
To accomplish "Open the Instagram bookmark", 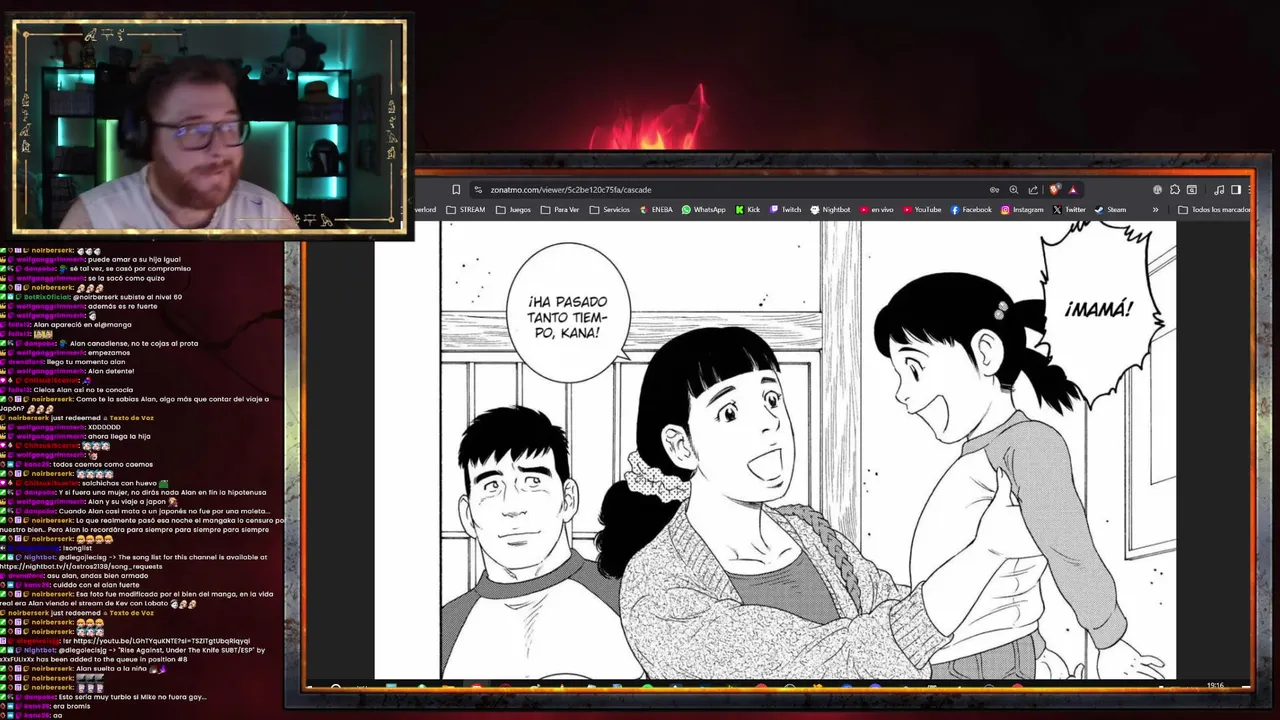I will point(1022,210).
